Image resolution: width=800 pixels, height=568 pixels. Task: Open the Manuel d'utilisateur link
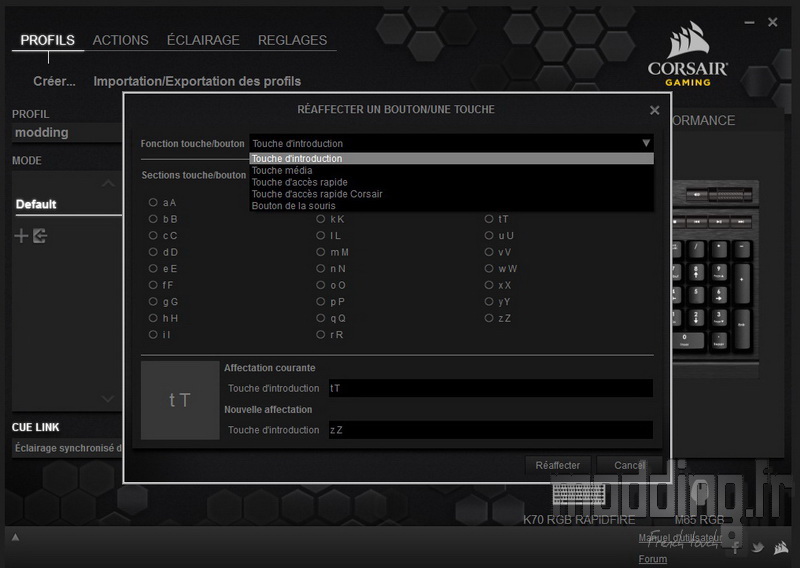[680, 537]
